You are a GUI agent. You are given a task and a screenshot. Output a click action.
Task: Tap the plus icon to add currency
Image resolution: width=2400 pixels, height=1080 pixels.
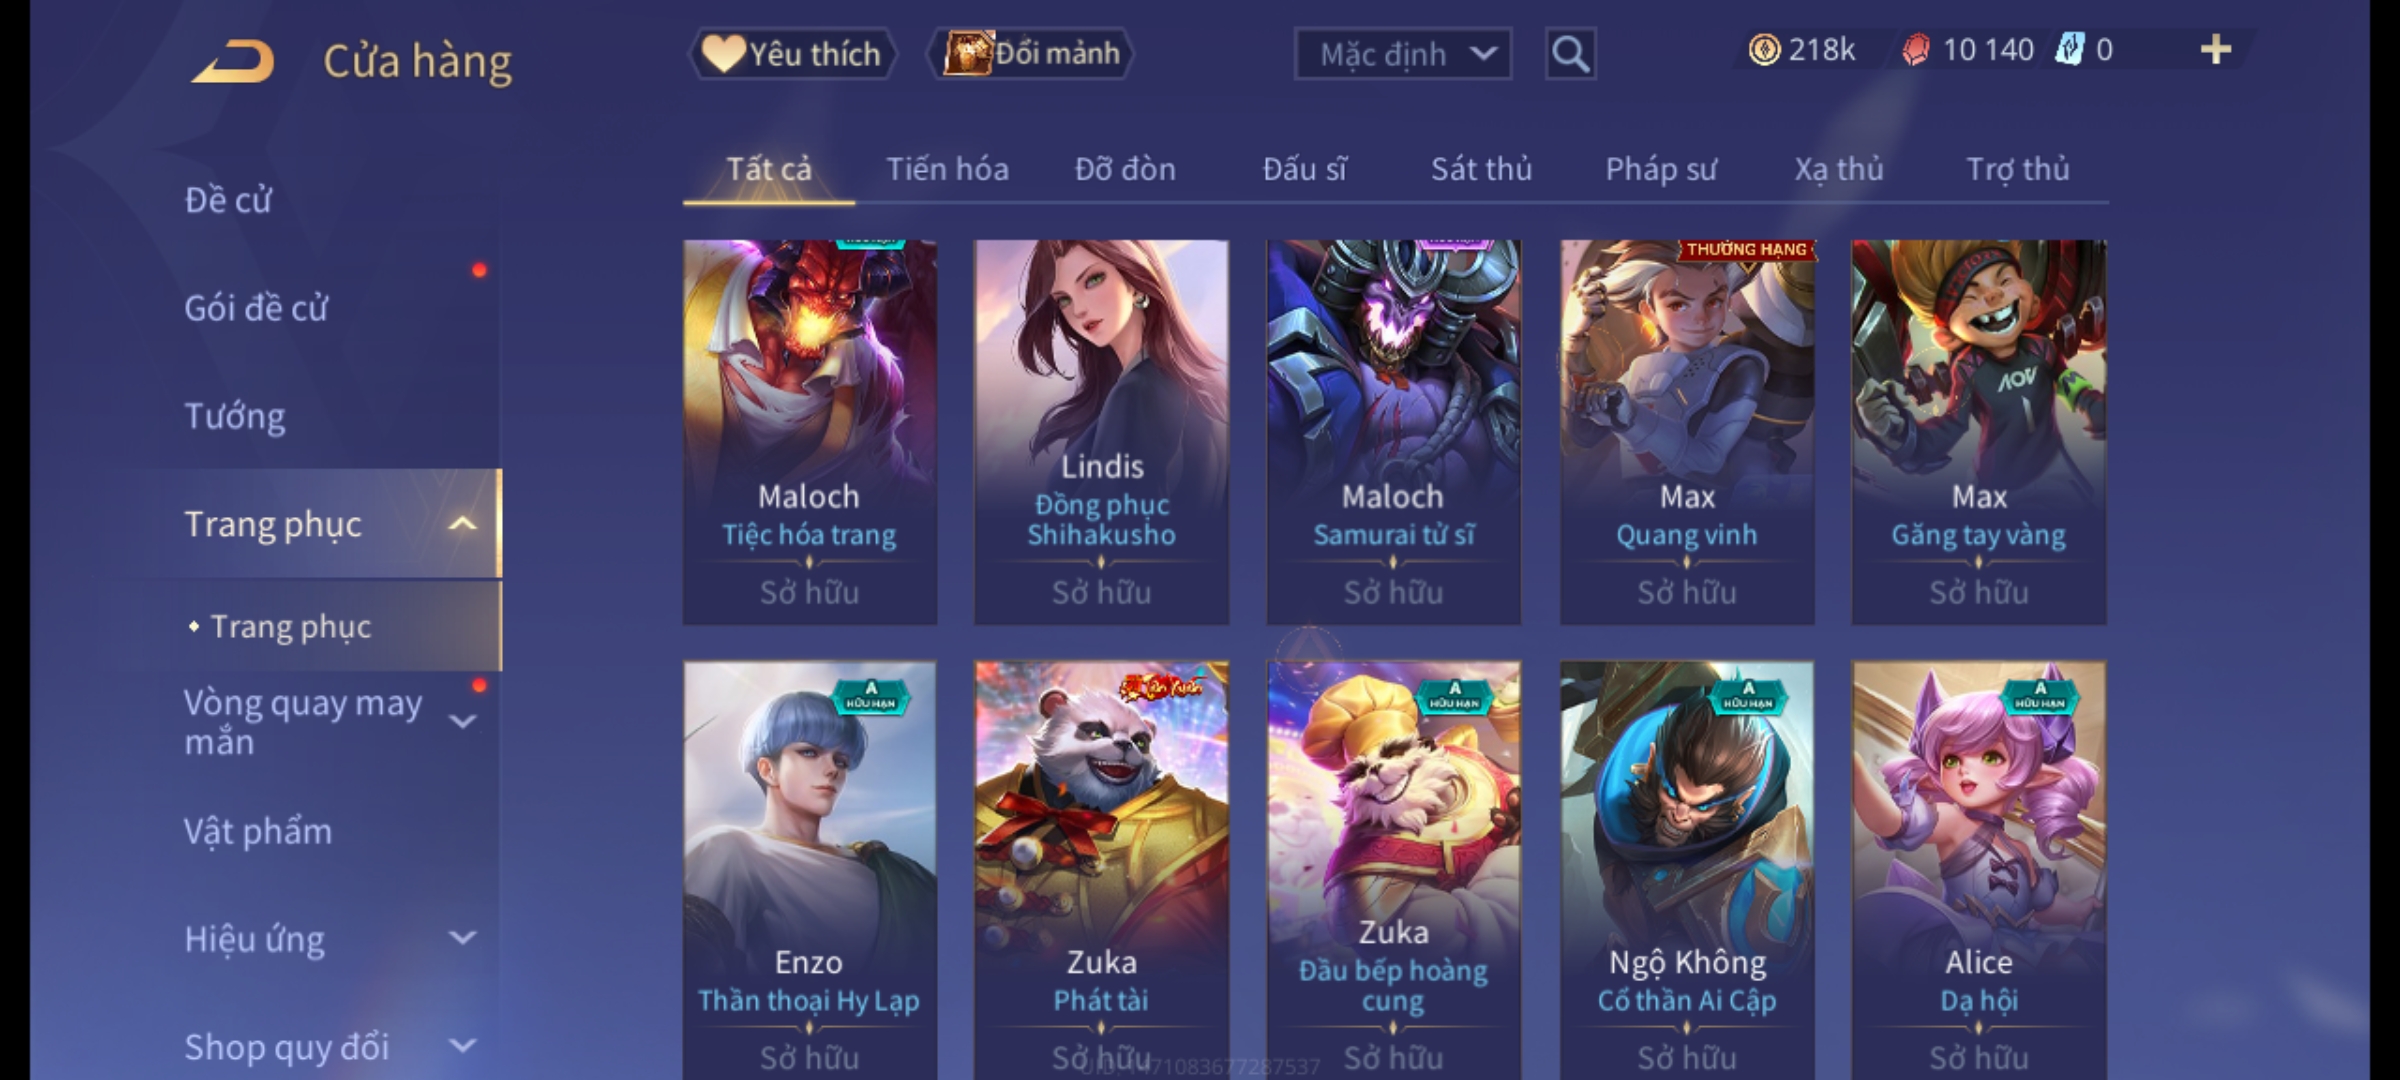click(x=2216, y=50)
